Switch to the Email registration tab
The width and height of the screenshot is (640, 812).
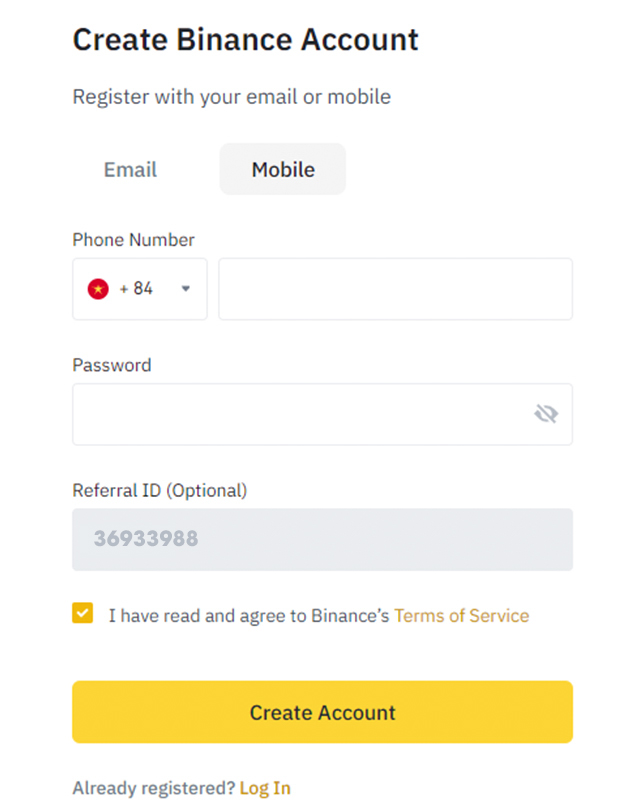click(130, 169)
